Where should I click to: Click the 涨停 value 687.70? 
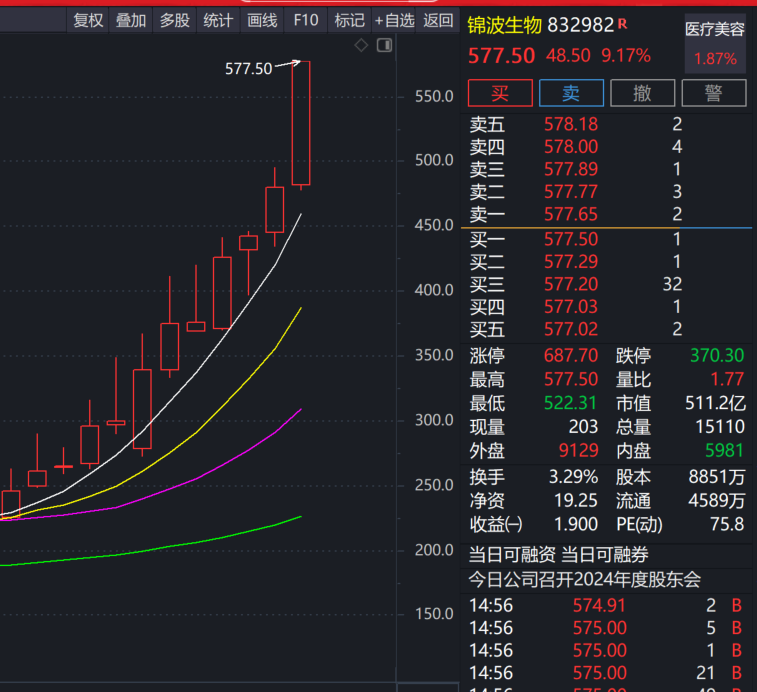(x=571, y=356)
